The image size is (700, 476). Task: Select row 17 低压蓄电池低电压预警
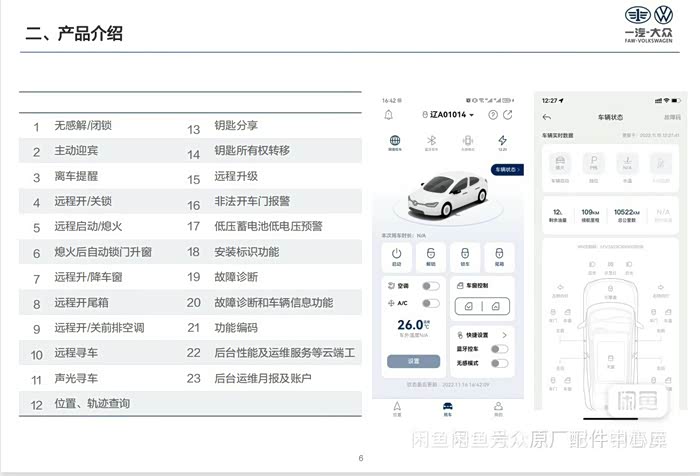click(x=268, y=226)
